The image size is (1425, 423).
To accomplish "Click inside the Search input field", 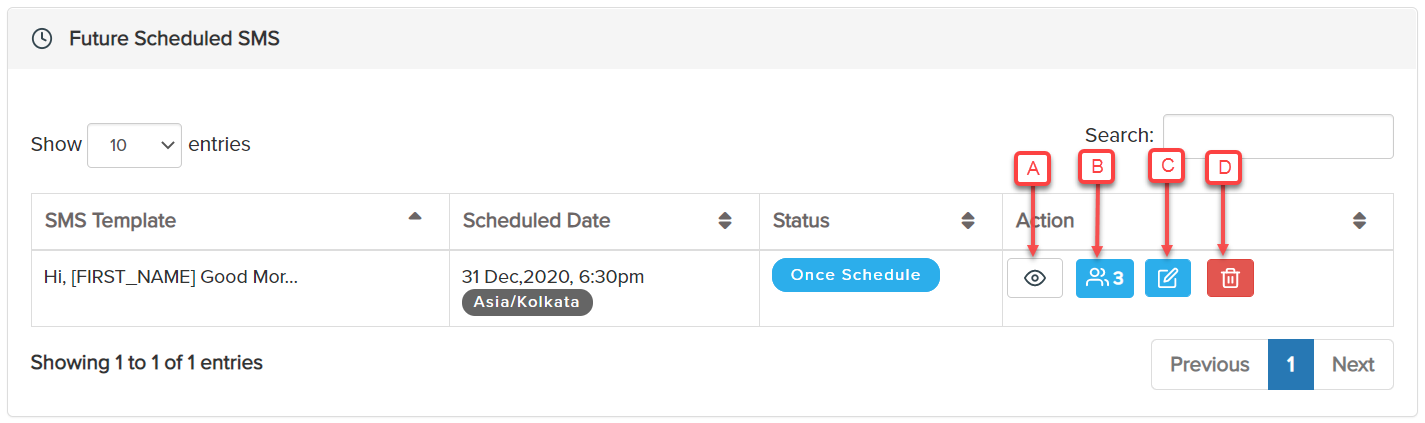I will [x=1277, y=136].
